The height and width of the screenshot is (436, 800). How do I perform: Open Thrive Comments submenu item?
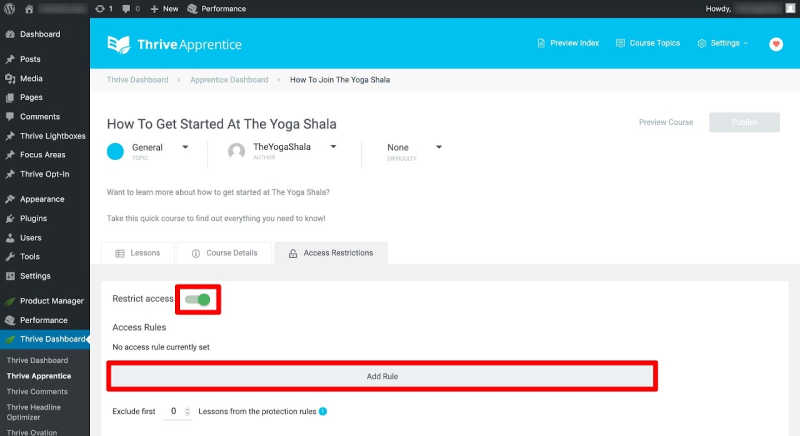pos(37,392)
